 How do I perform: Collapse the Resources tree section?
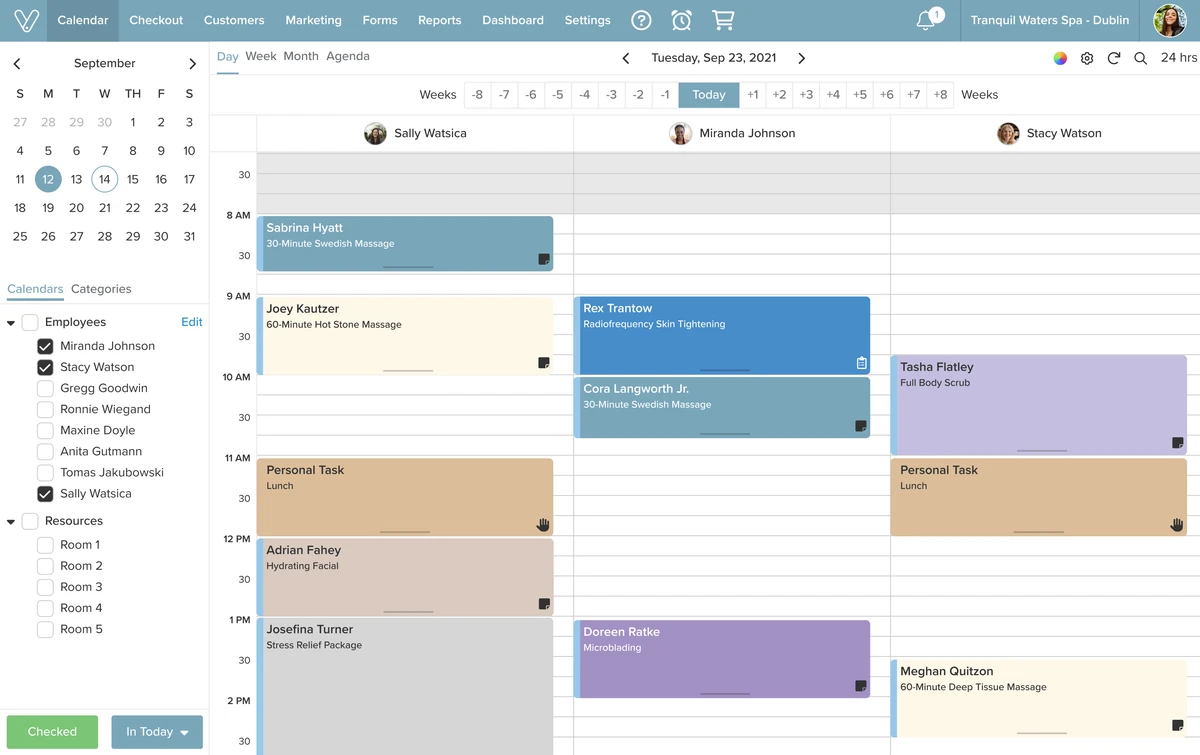pos(11,522)
